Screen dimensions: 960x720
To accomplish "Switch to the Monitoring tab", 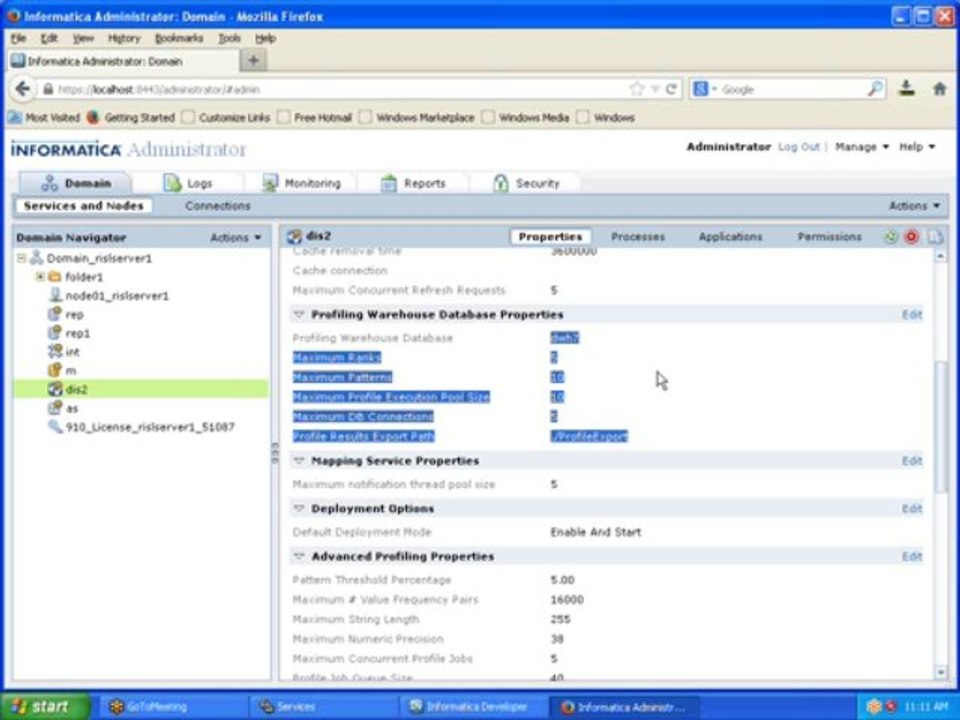I will coord(301,183).
